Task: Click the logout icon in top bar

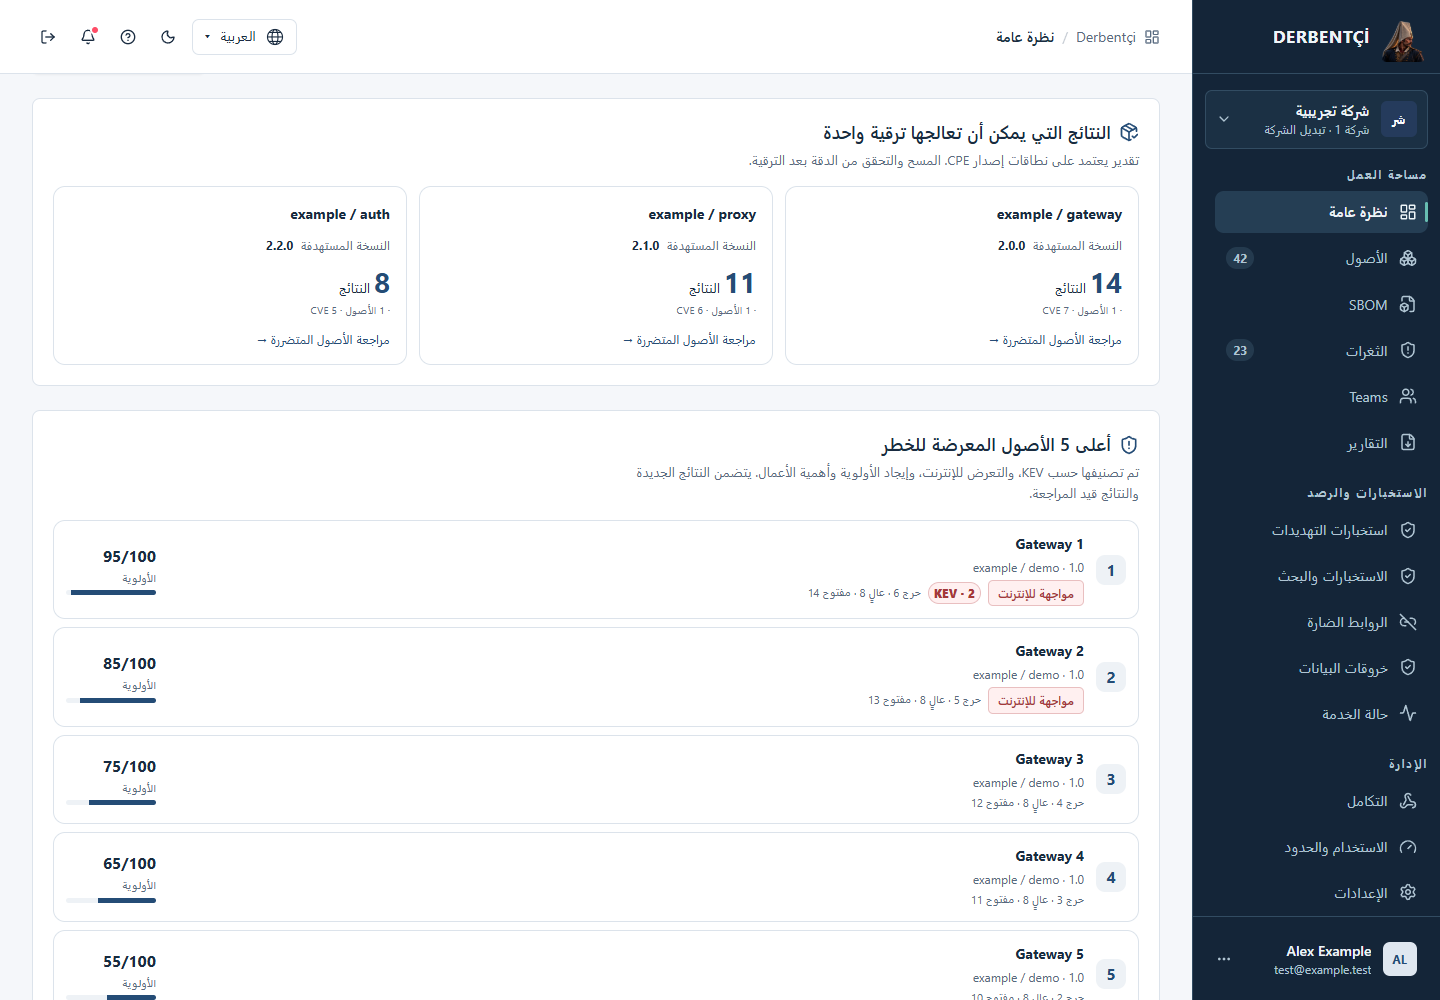Action: 48,37
